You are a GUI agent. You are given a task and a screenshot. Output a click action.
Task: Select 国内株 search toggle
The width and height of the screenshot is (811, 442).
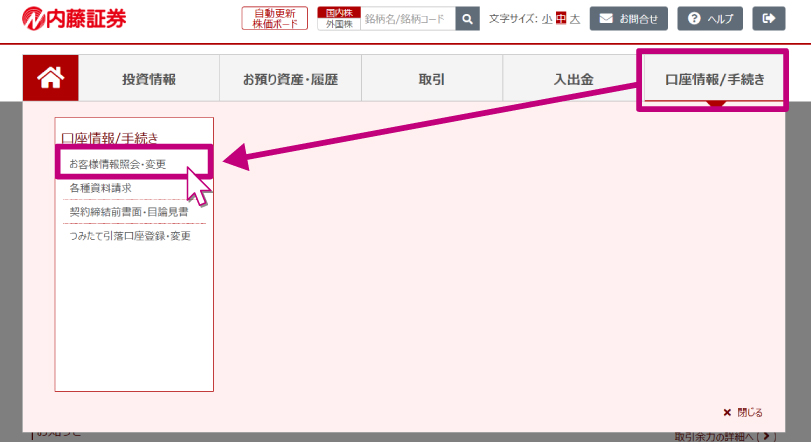pos(338,12)
